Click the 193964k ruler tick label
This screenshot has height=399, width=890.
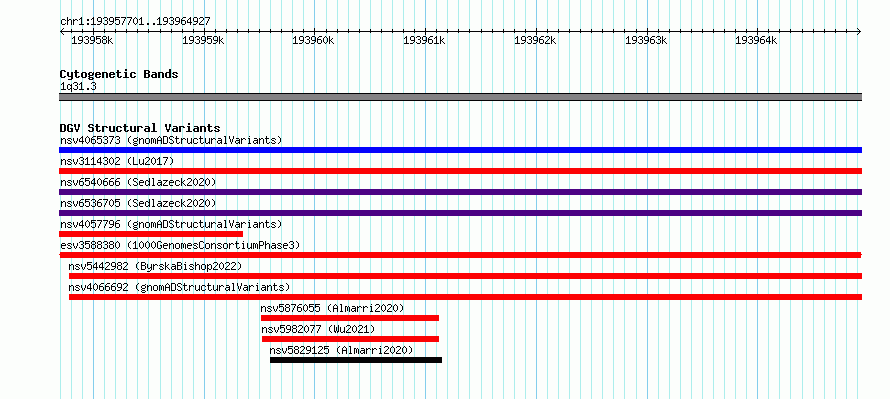click(756, 40)
